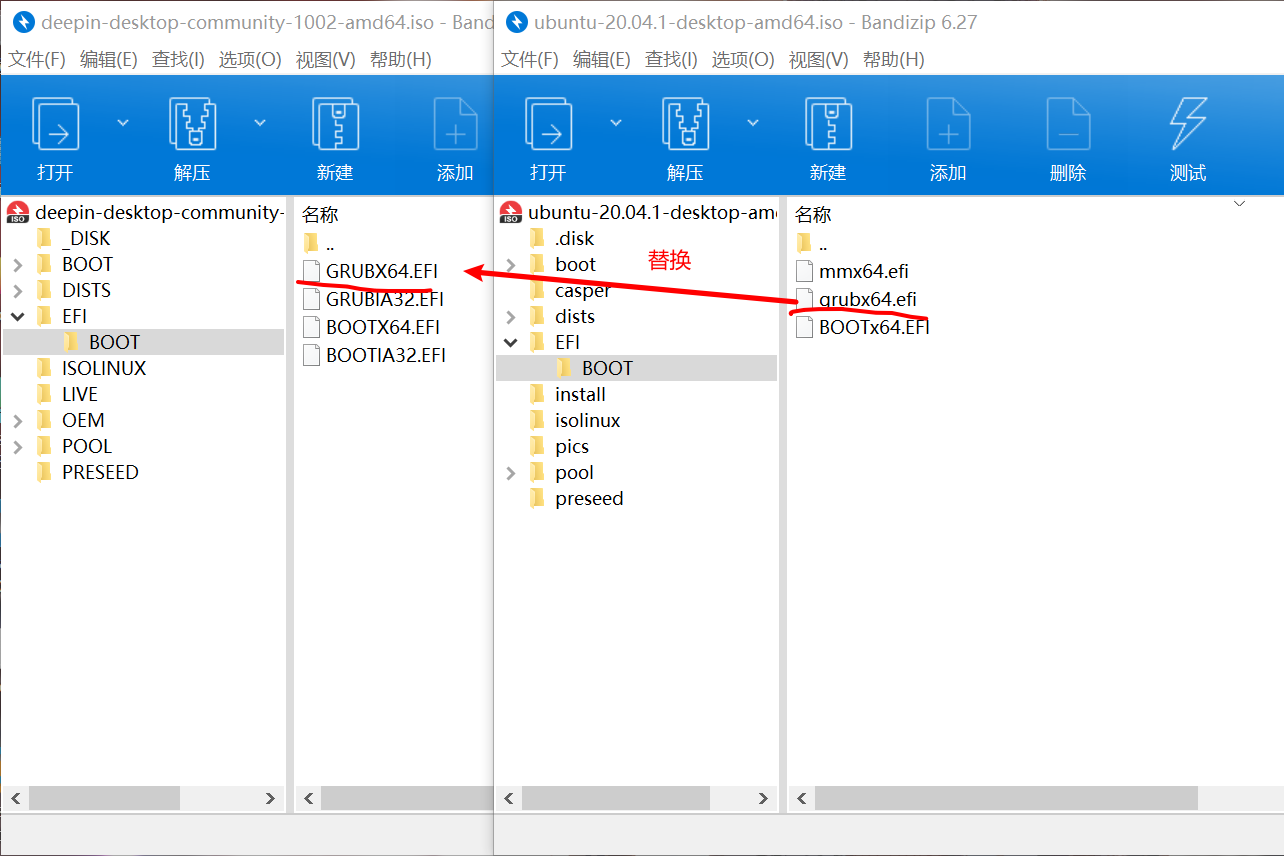
Task: Expand the pool folder in ubuntu tree
Action: [x=511, y=472]
